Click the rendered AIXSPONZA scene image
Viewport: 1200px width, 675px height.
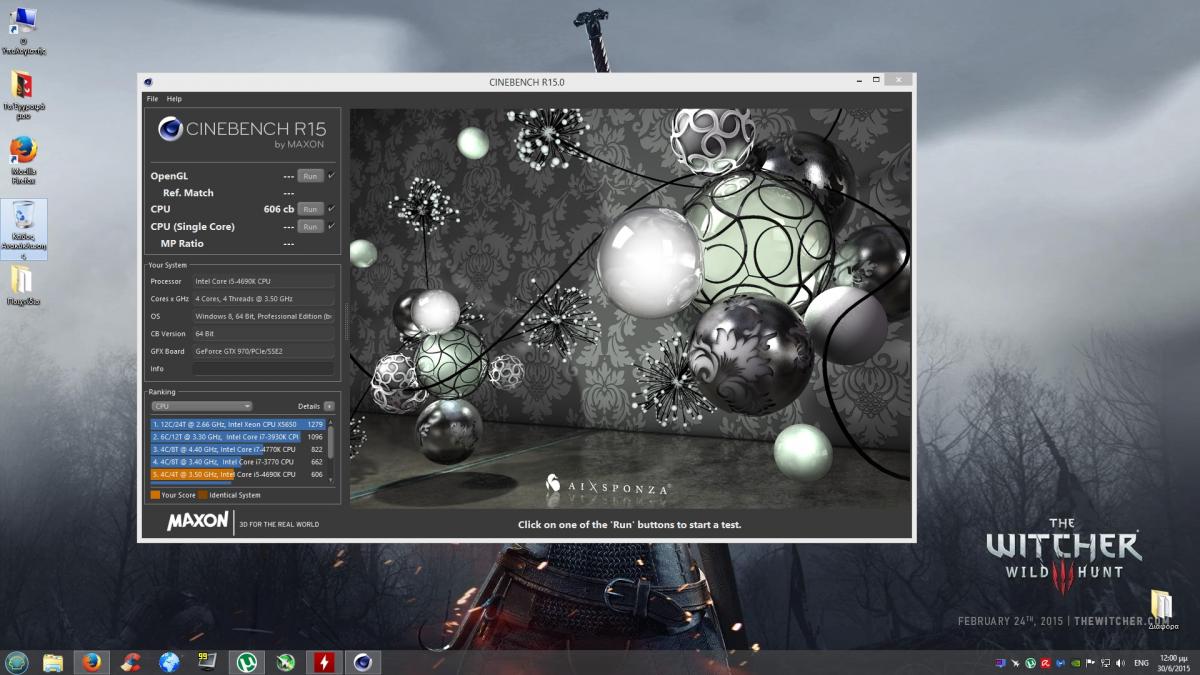(630, 308)
